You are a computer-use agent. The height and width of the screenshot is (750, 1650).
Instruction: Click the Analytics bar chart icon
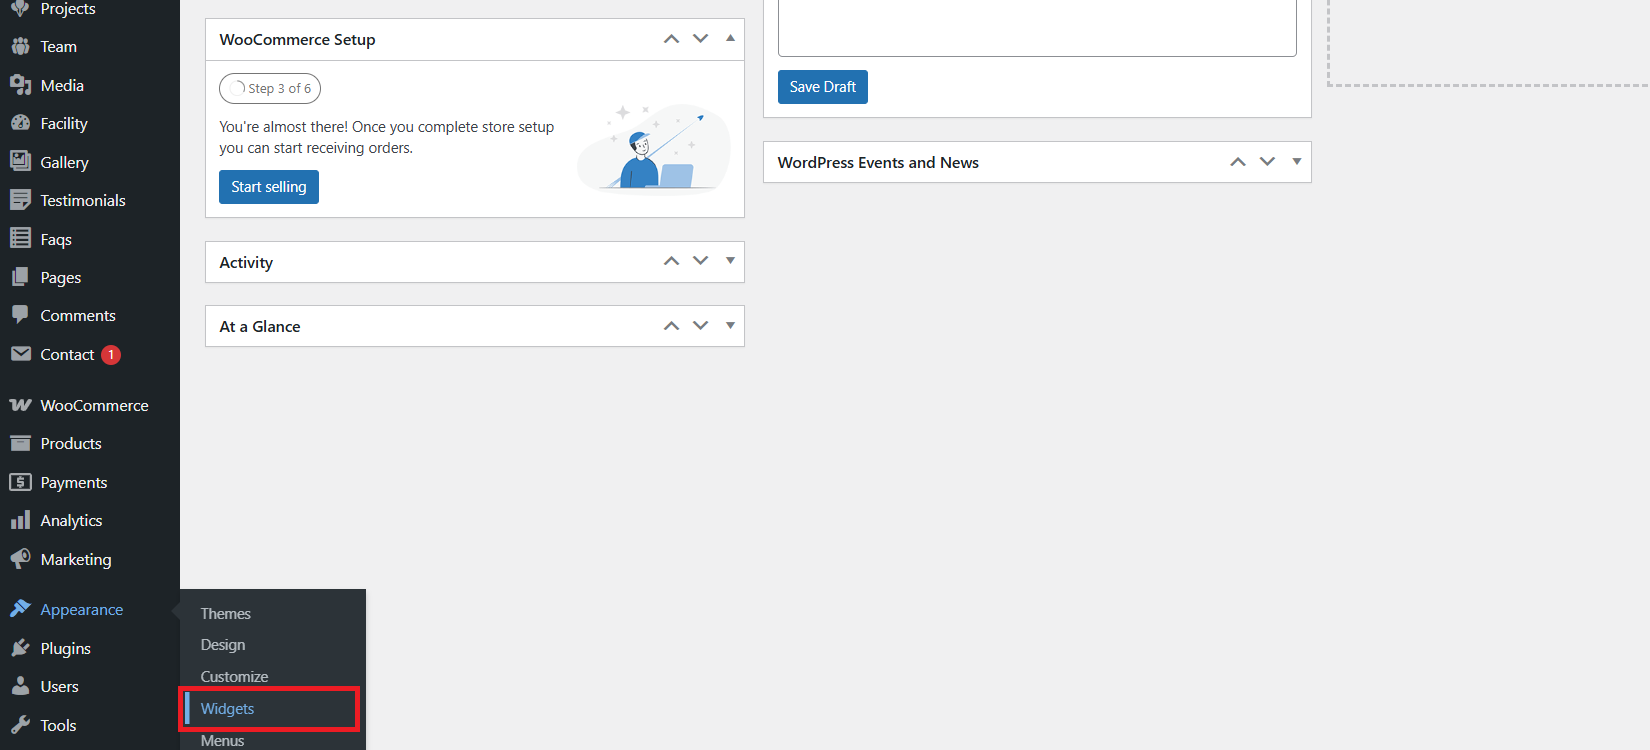(x=20, y=520)
